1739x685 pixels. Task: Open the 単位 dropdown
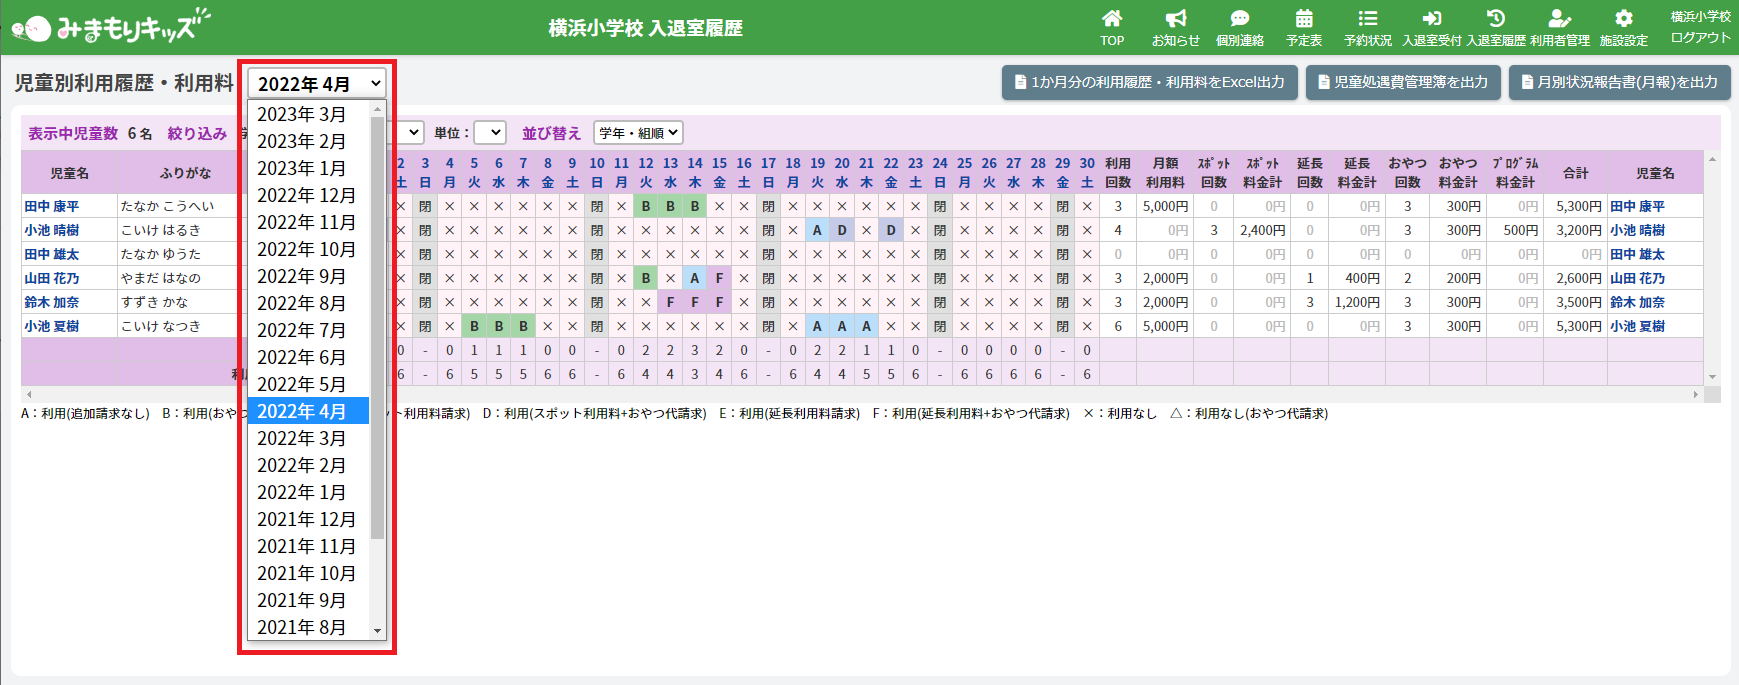(x=490, y=133)
